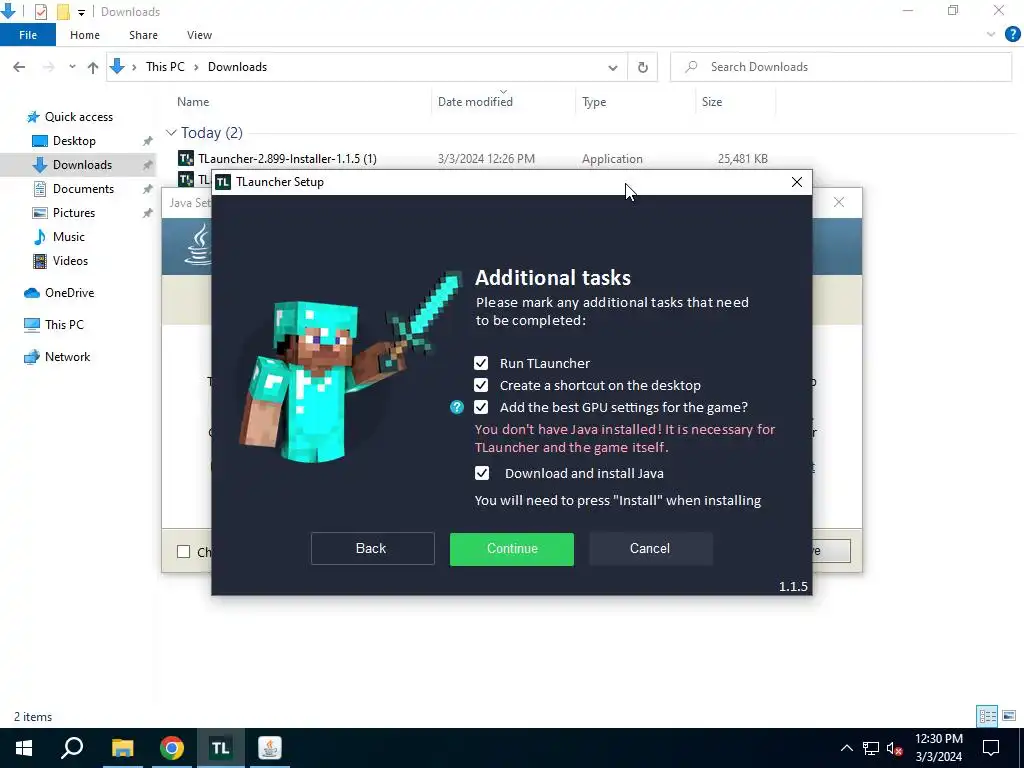Click the Java installer taskbar icon

(x=270, y=748)
